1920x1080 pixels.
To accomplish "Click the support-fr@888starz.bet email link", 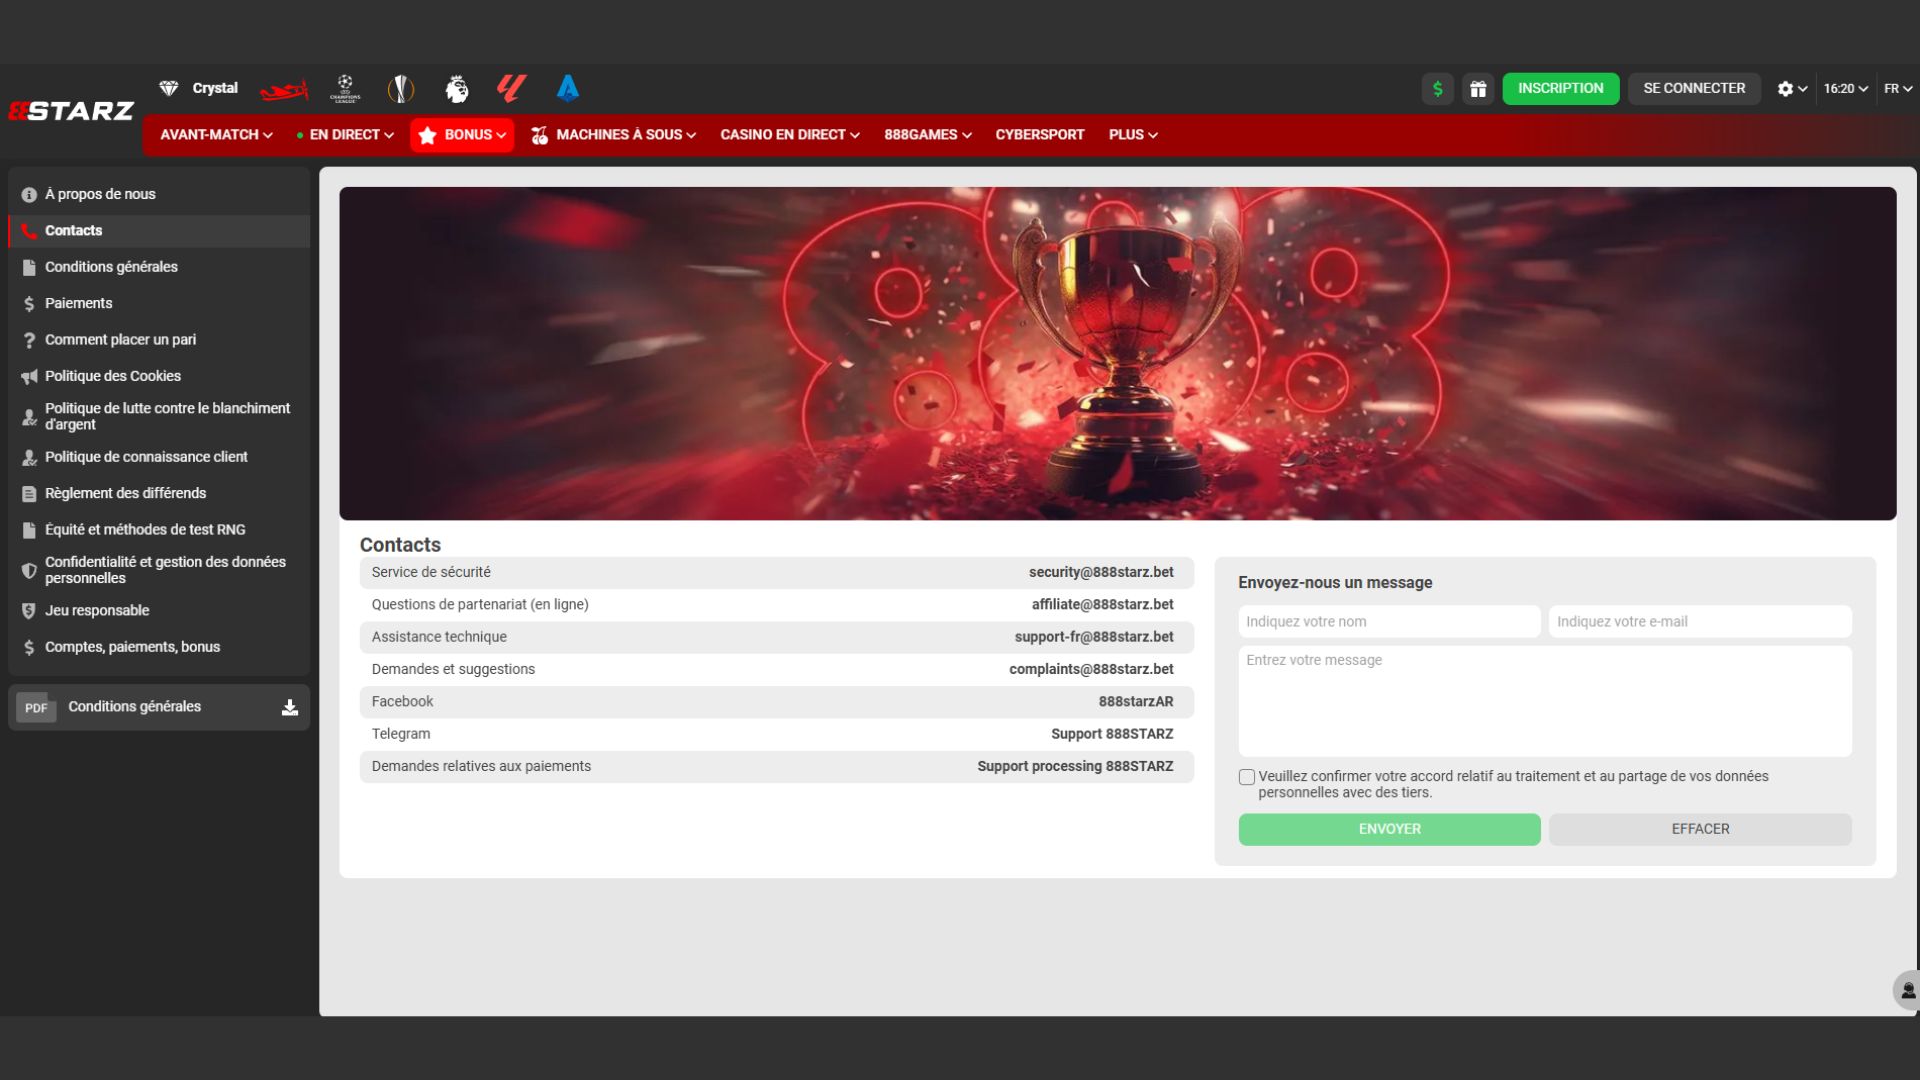I will tap(1093, 637).
